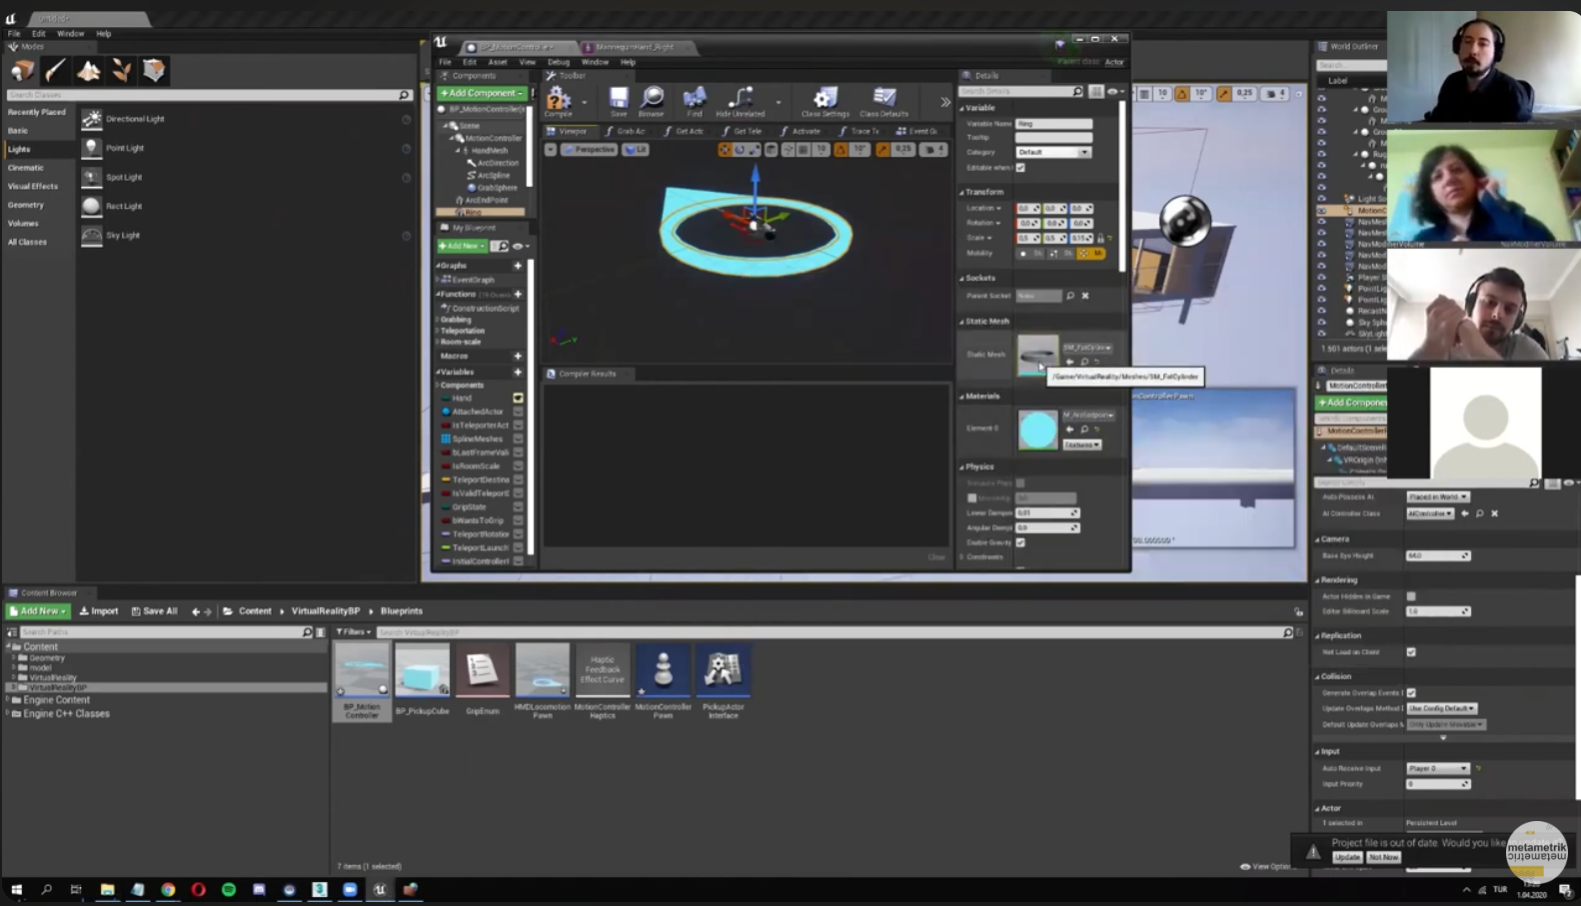Screen dimensions: 1581x906
Task: Select Landscape mode icon
Action: click(88, 70)
